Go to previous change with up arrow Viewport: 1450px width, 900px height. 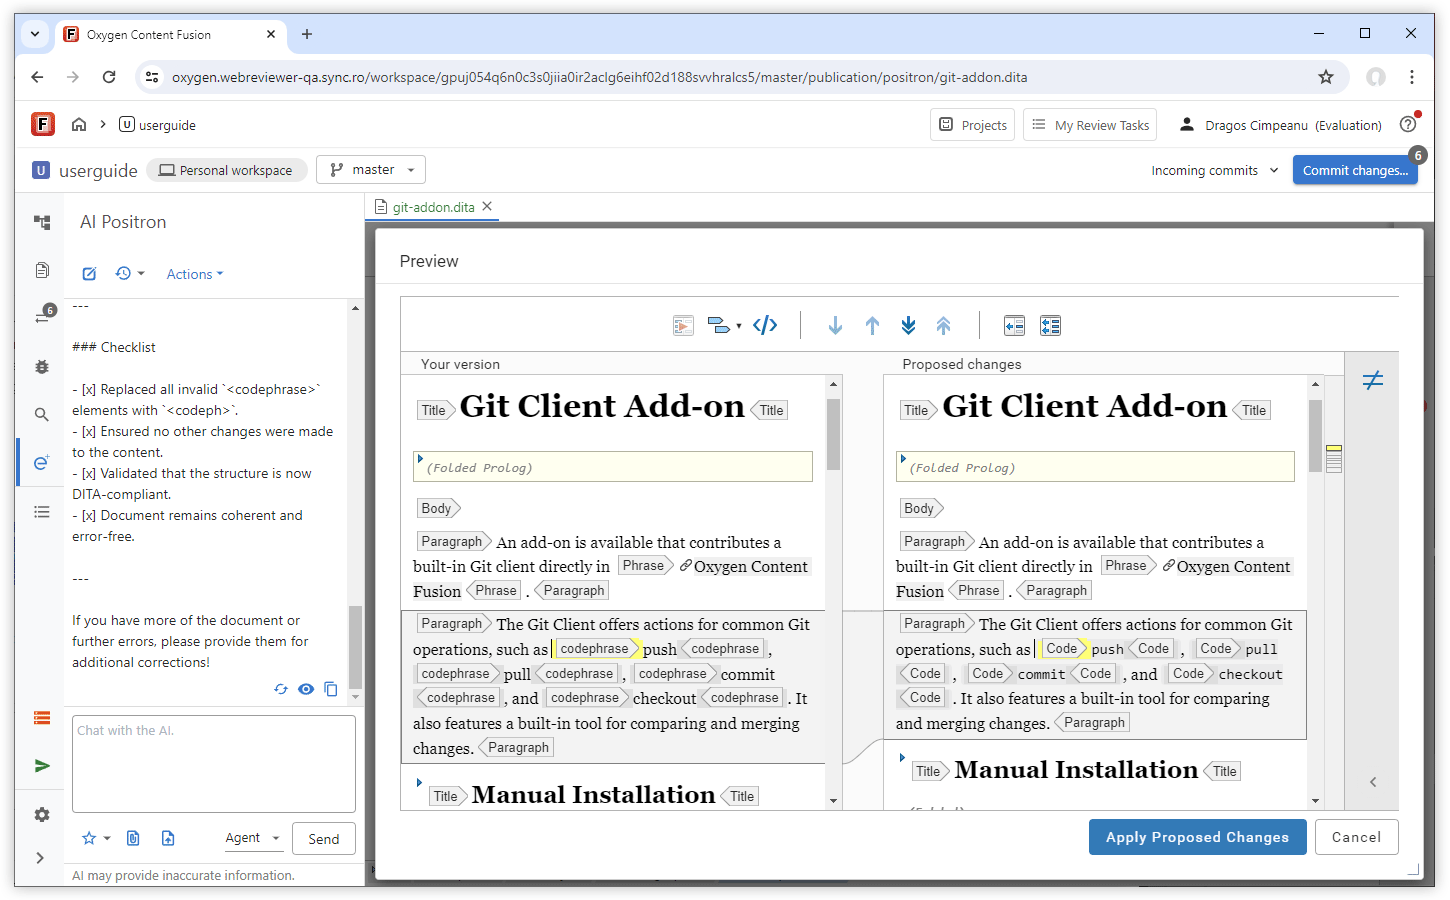click(872, 325)
